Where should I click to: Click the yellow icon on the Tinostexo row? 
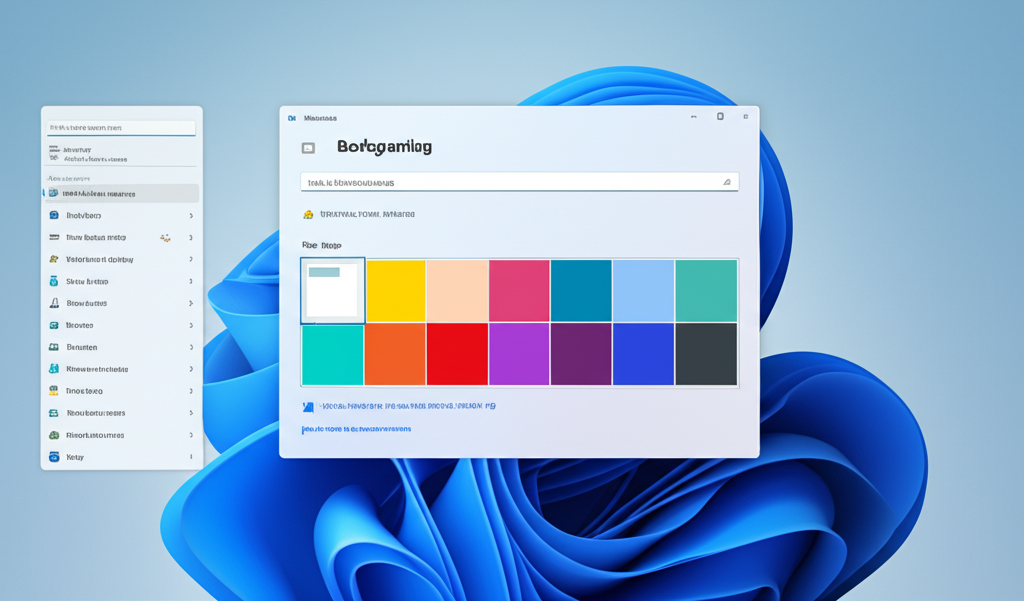pos(54,391)
